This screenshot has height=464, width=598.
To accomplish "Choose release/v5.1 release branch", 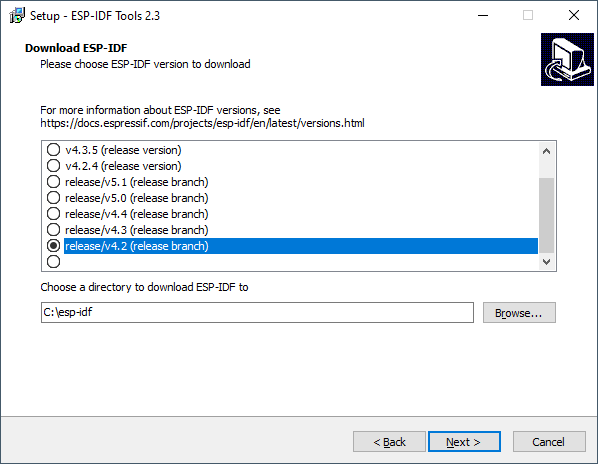I will (127, 182).
